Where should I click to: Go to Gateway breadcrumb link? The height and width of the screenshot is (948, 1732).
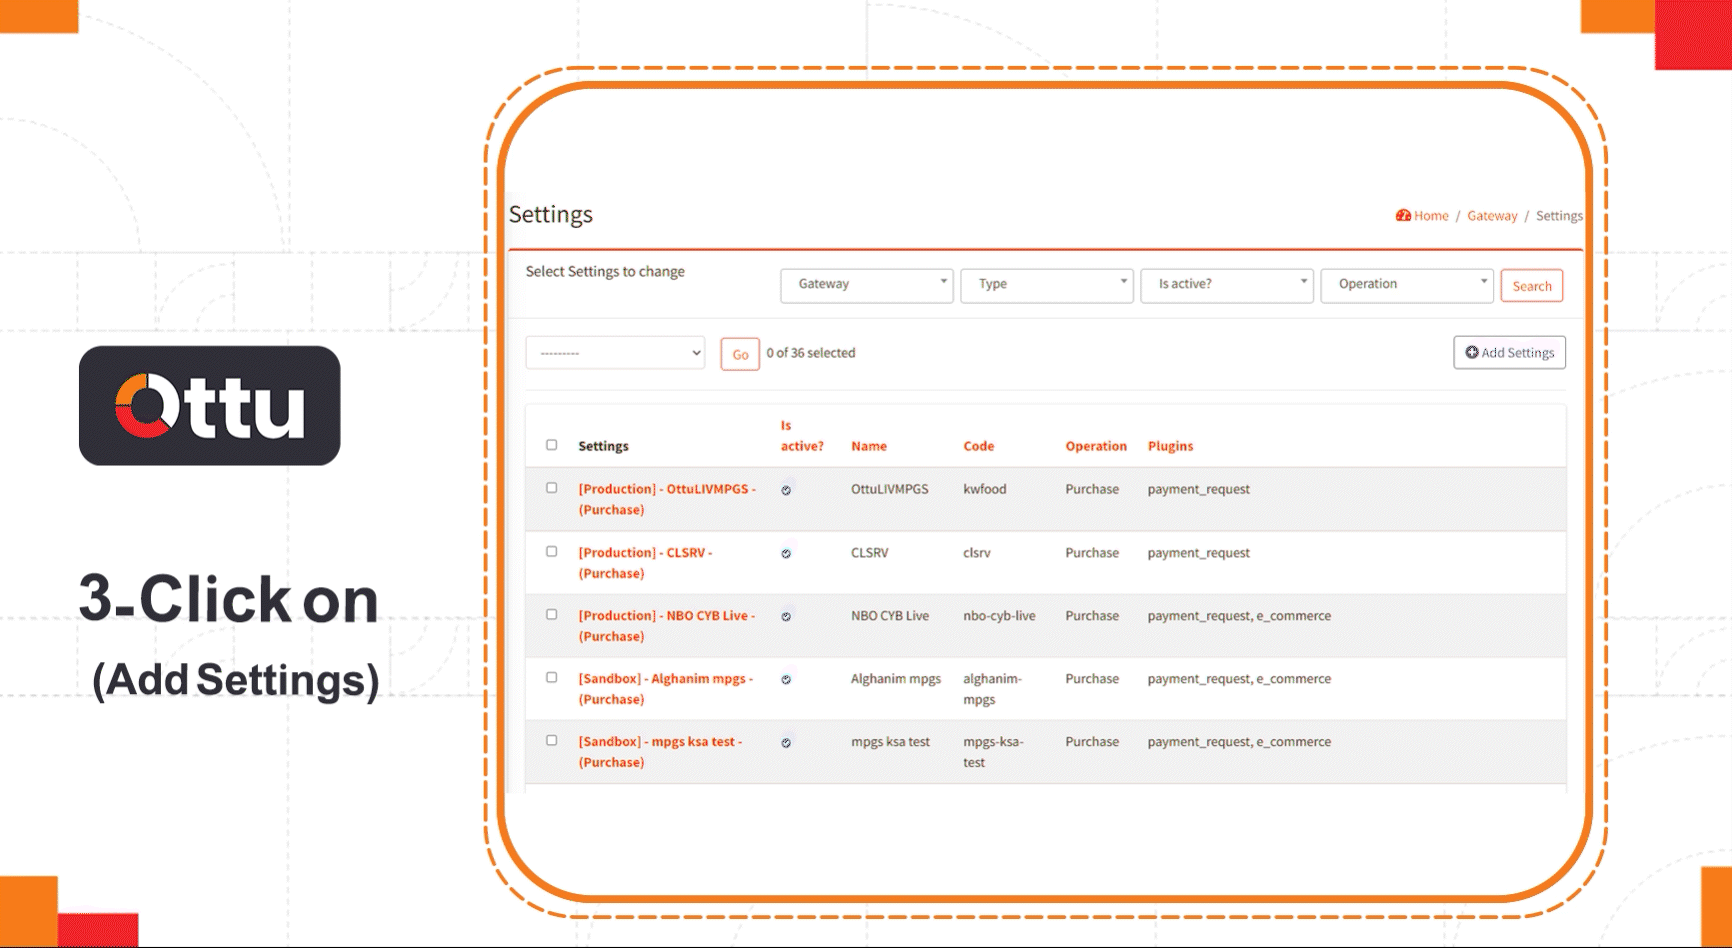(x=1492, y=216)
